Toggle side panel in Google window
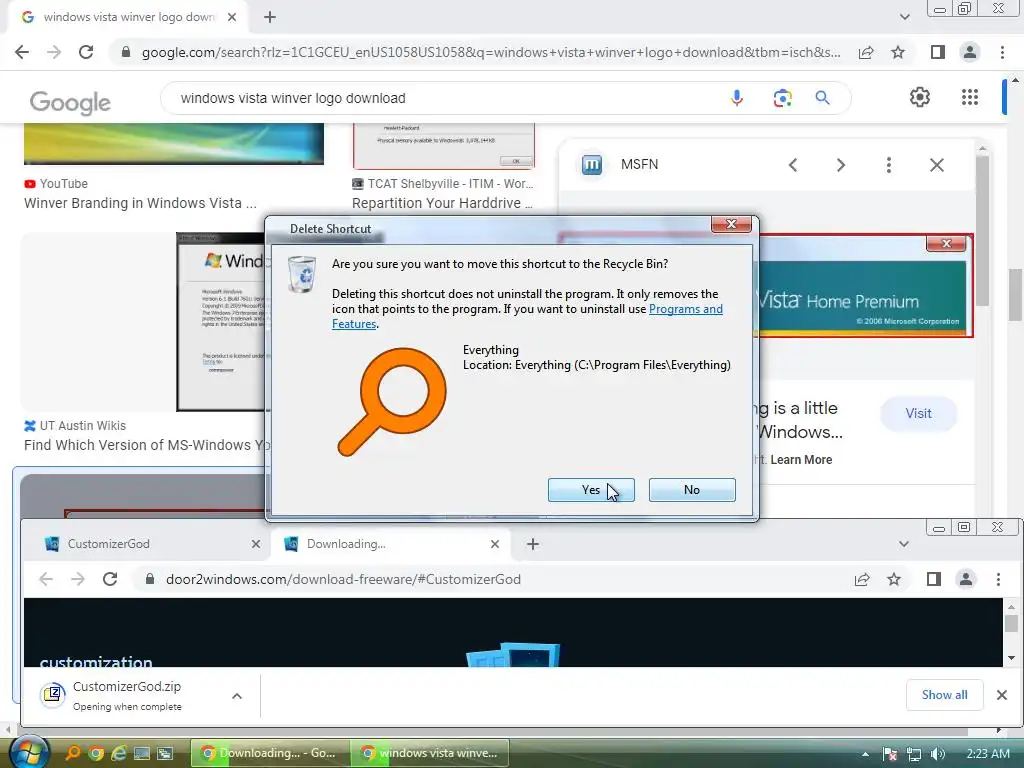This screenshot has width=1024, height=768. coord(938,52)
